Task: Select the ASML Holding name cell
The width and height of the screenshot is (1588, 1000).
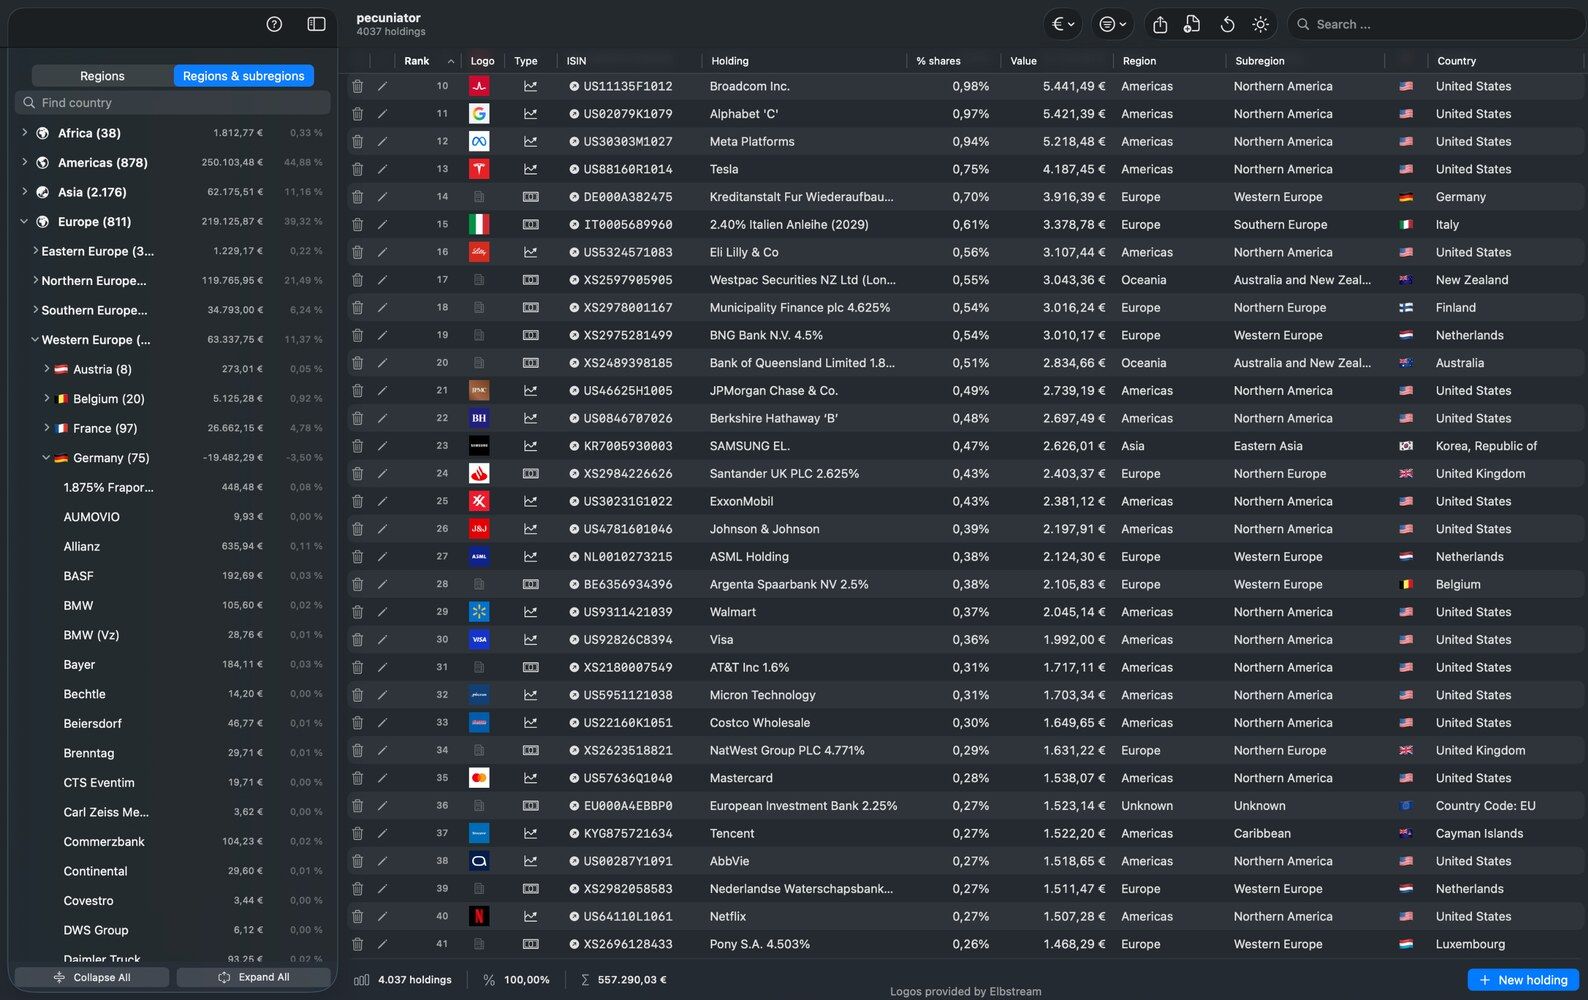Action: [749, 557]
